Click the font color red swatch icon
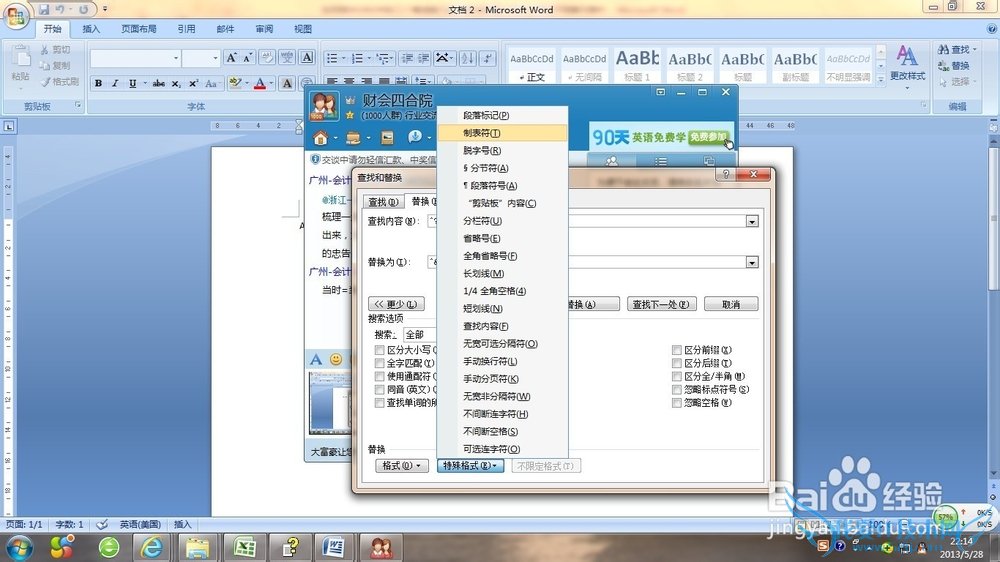1000x562 pixels. (259, 83)
